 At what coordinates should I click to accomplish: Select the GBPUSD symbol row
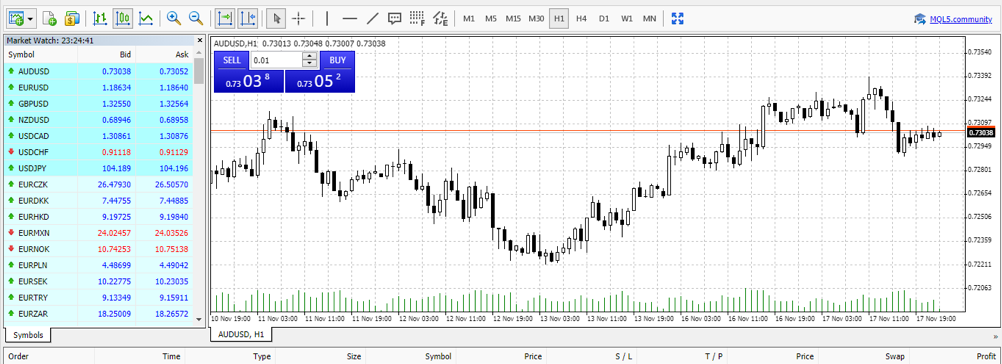[x=99, y=103]
